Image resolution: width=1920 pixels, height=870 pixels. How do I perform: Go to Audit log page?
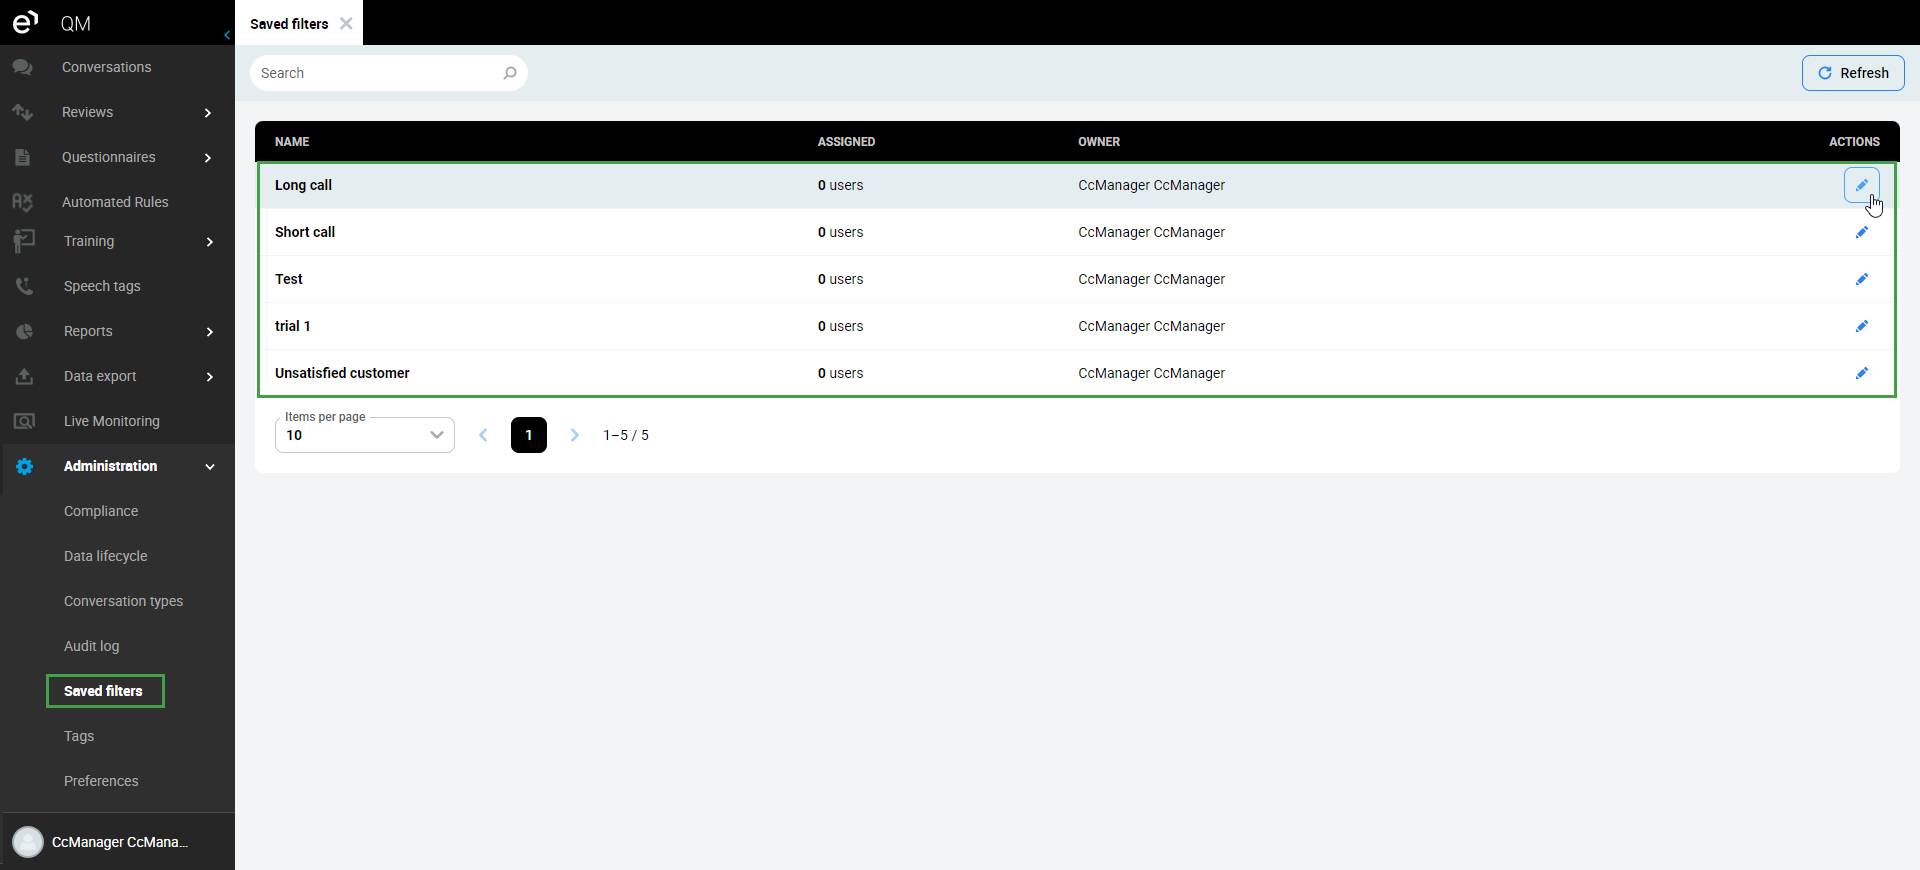91,646
